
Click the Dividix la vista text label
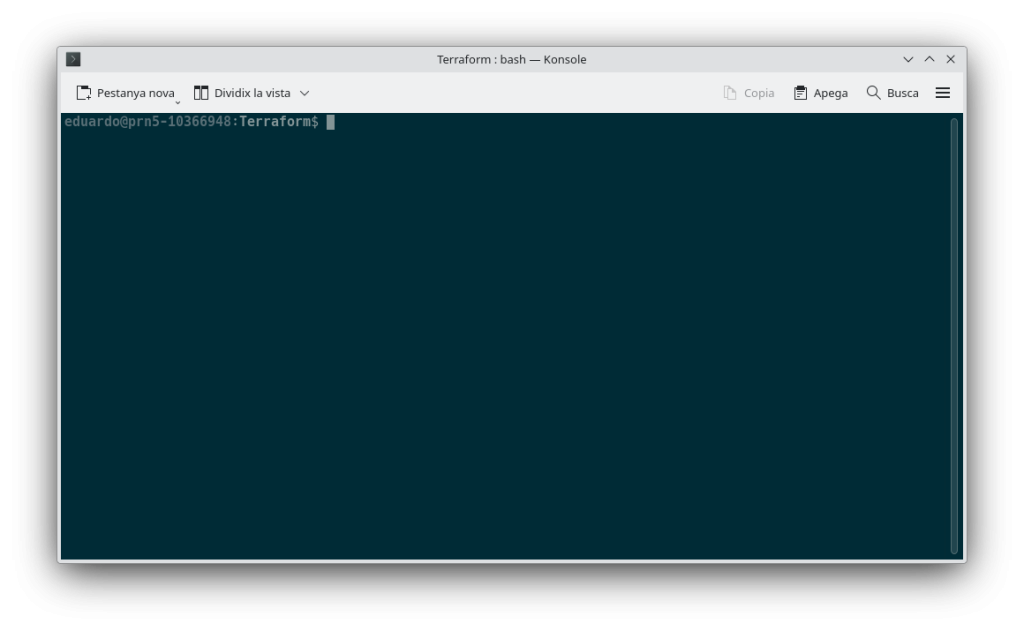[x=252, y=93]
